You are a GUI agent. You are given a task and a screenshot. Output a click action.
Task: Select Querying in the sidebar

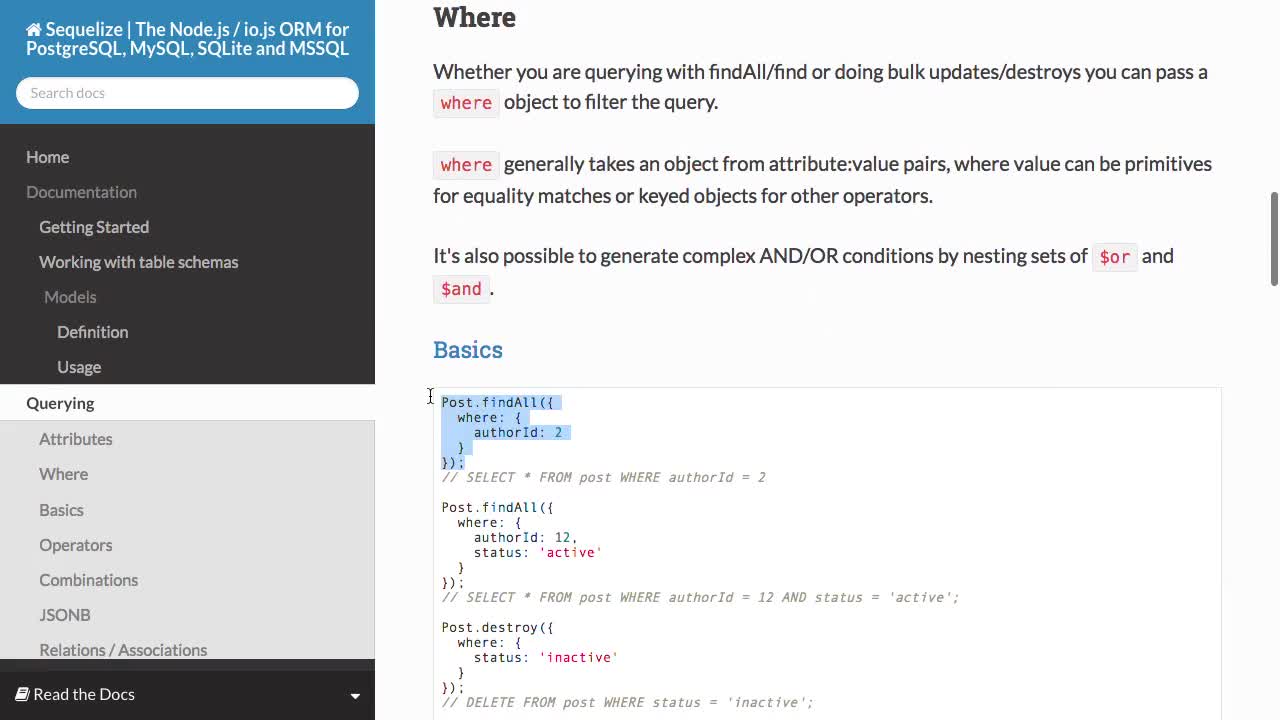click(x=60, y=403)
